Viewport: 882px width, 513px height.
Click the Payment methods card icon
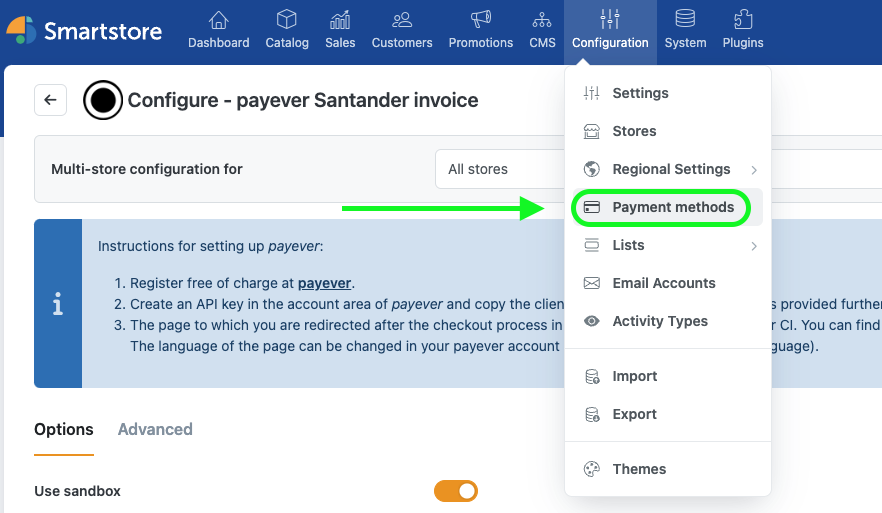coord(592,207)
